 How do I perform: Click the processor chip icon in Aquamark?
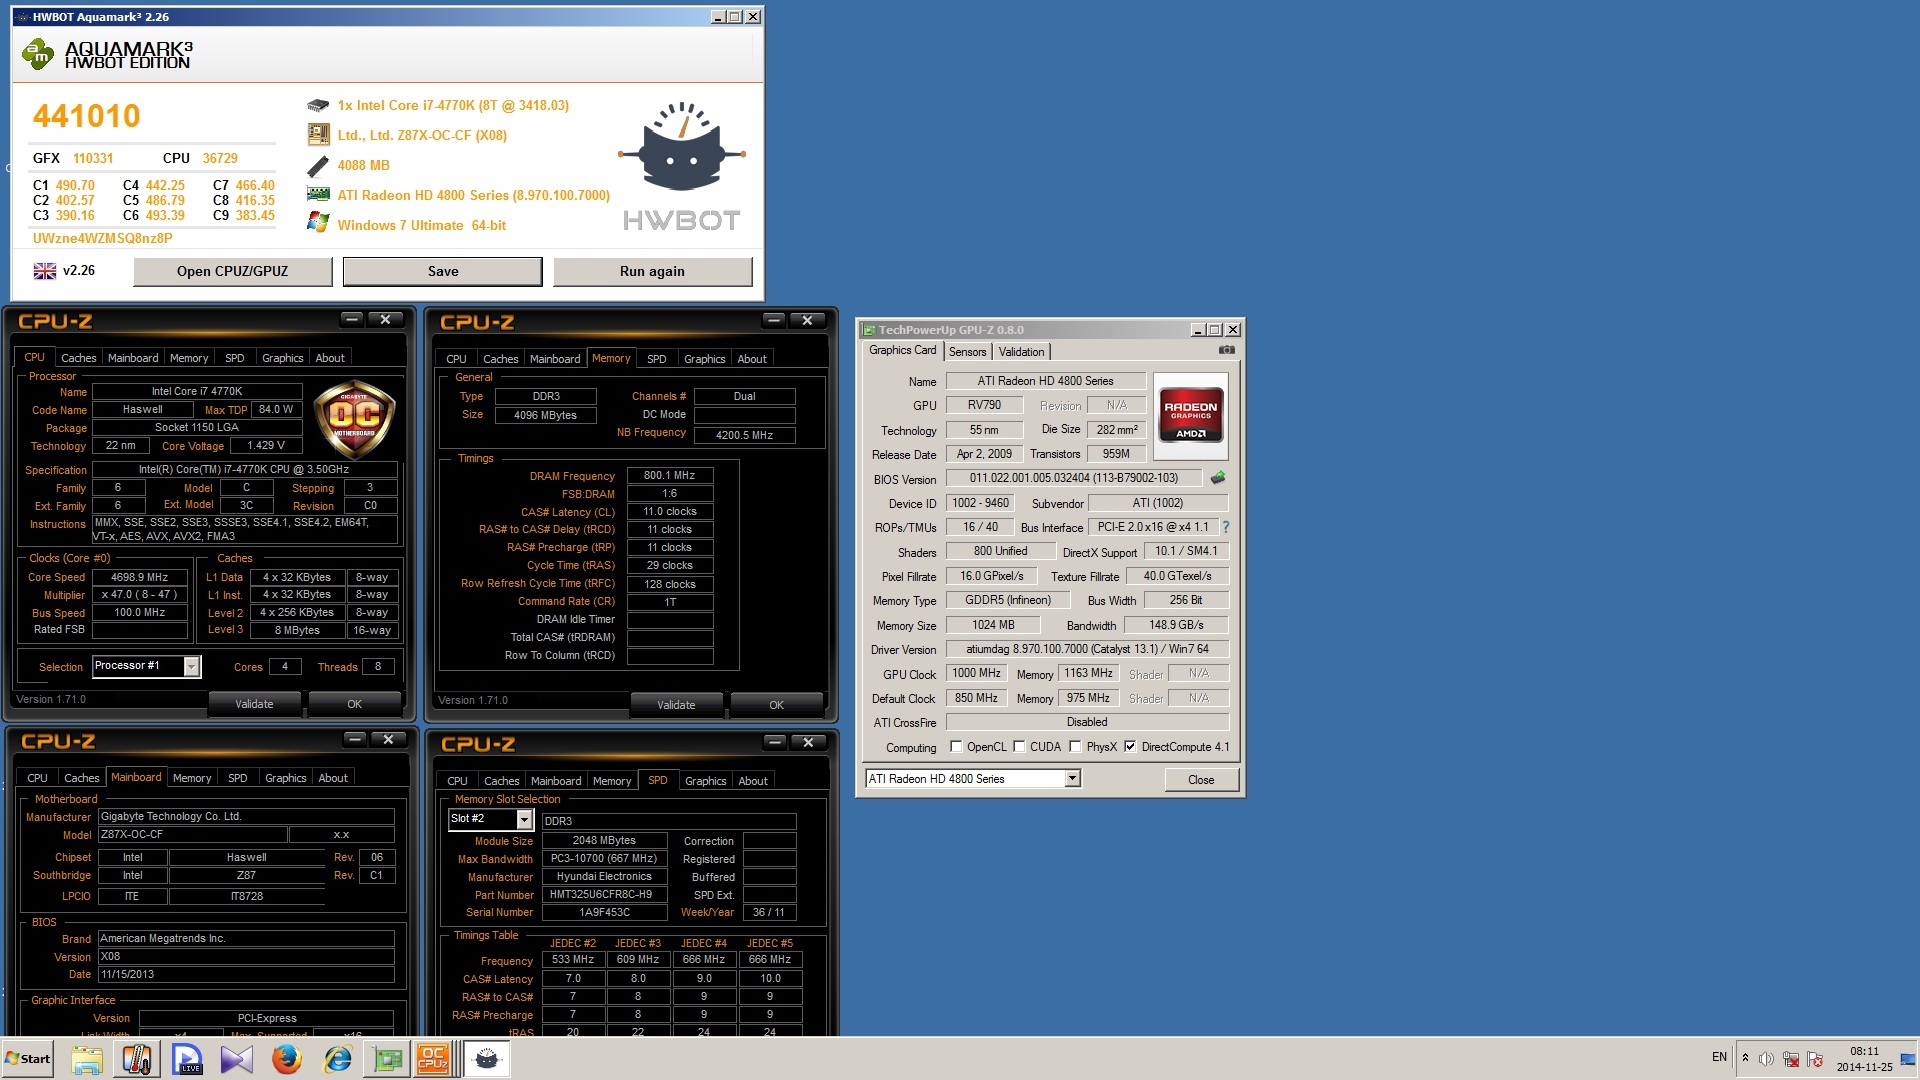point(318,105)
